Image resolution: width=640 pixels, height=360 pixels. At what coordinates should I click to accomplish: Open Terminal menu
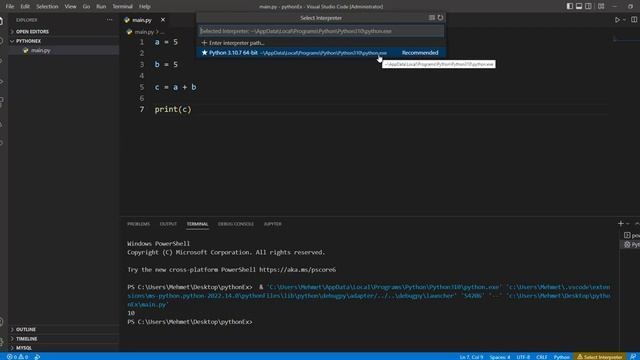coord(122,7)
